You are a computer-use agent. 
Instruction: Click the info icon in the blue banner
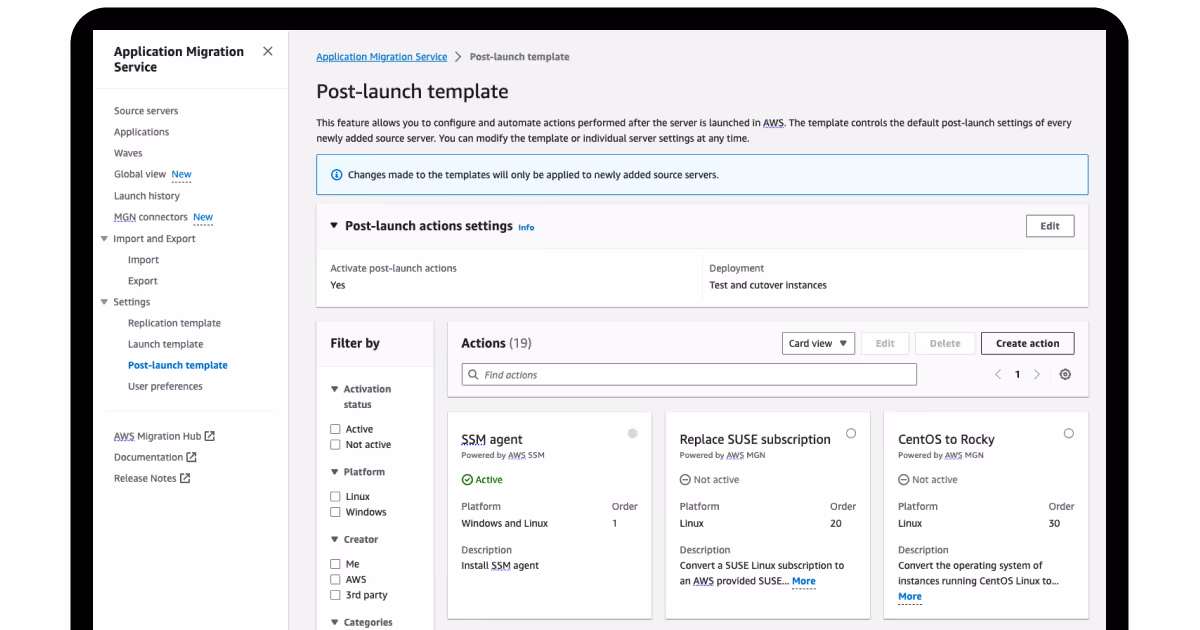(x=336, y=174)
